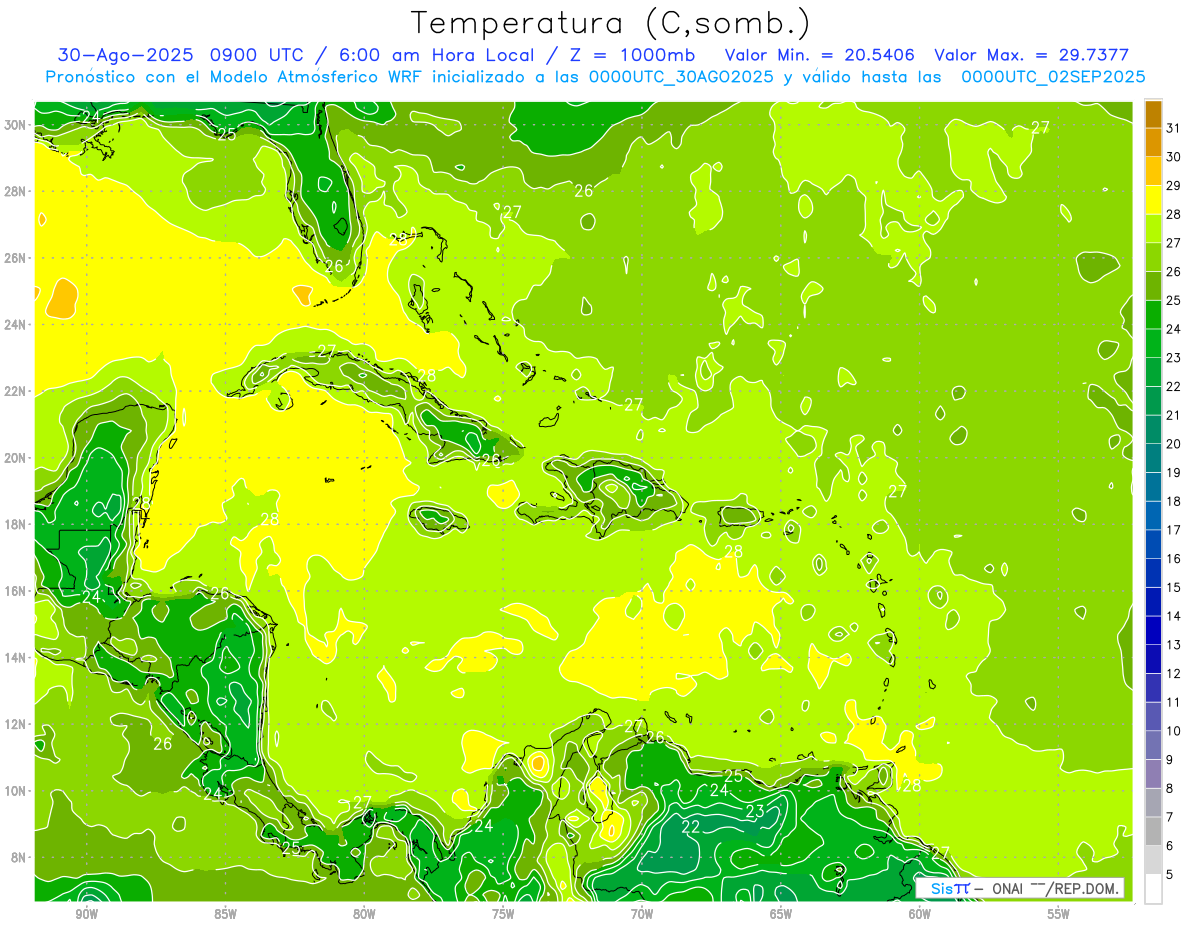Click the color scale label 31
This screenshot has width=1200, height=927.
[1174, 128]
